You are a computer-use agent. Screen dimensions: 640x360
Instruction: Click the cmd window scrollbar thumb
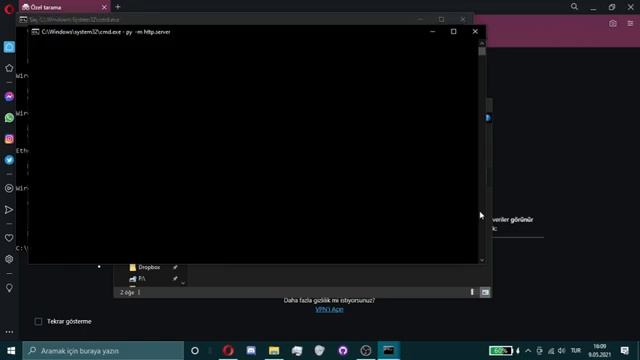[482, 51]
